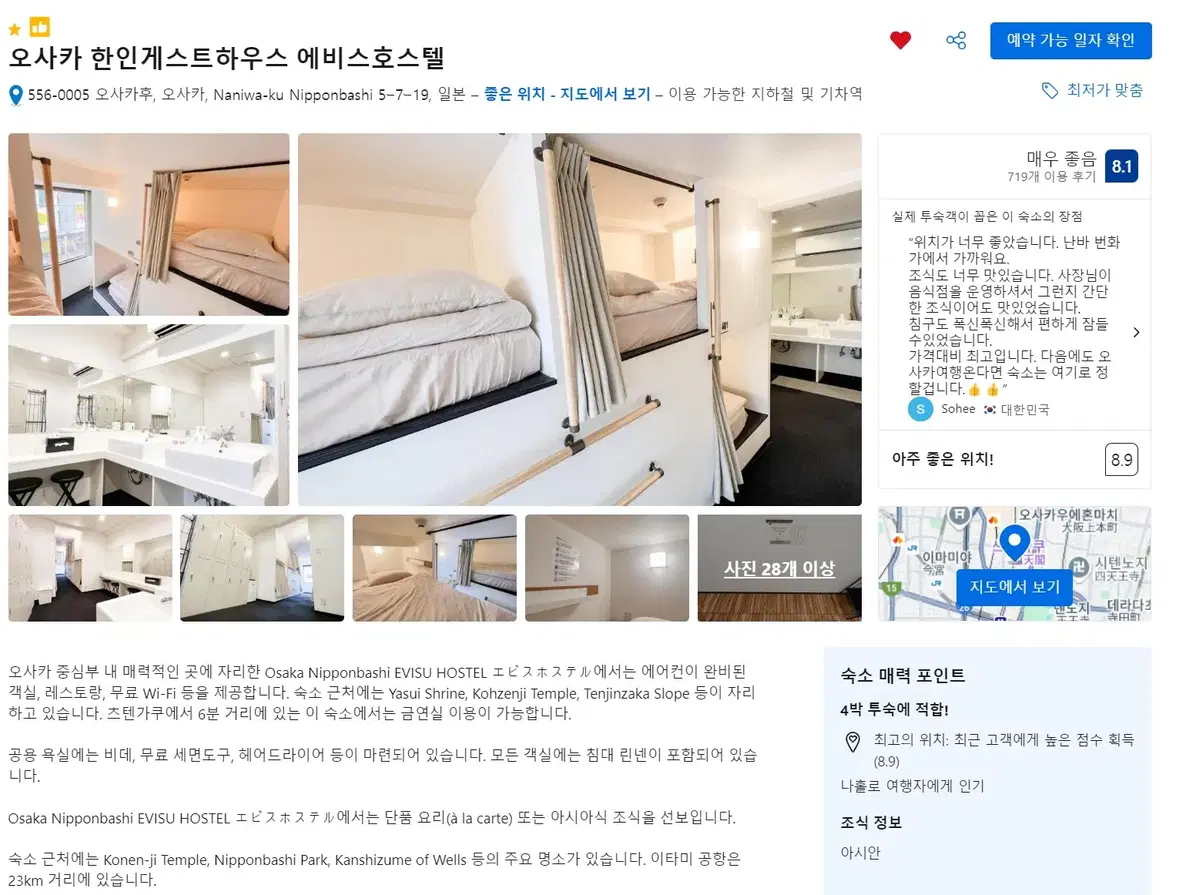Open the lockers photo thumbnail

[x=262, y=568]
